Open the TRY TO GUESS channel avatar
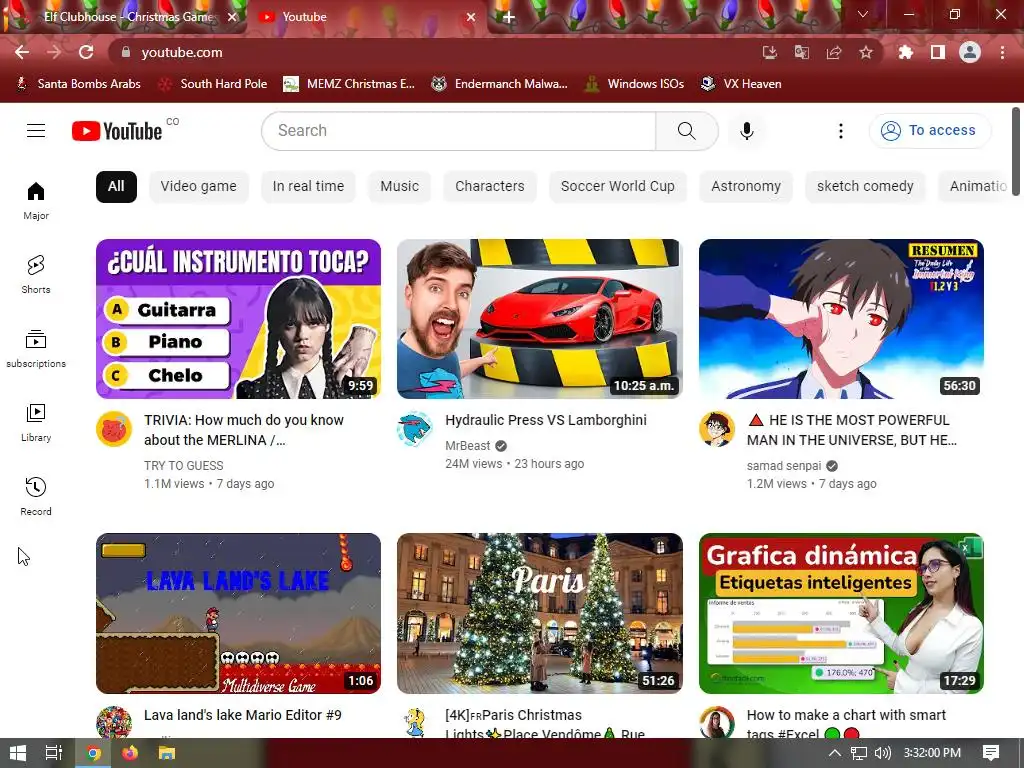 [114, 429]
